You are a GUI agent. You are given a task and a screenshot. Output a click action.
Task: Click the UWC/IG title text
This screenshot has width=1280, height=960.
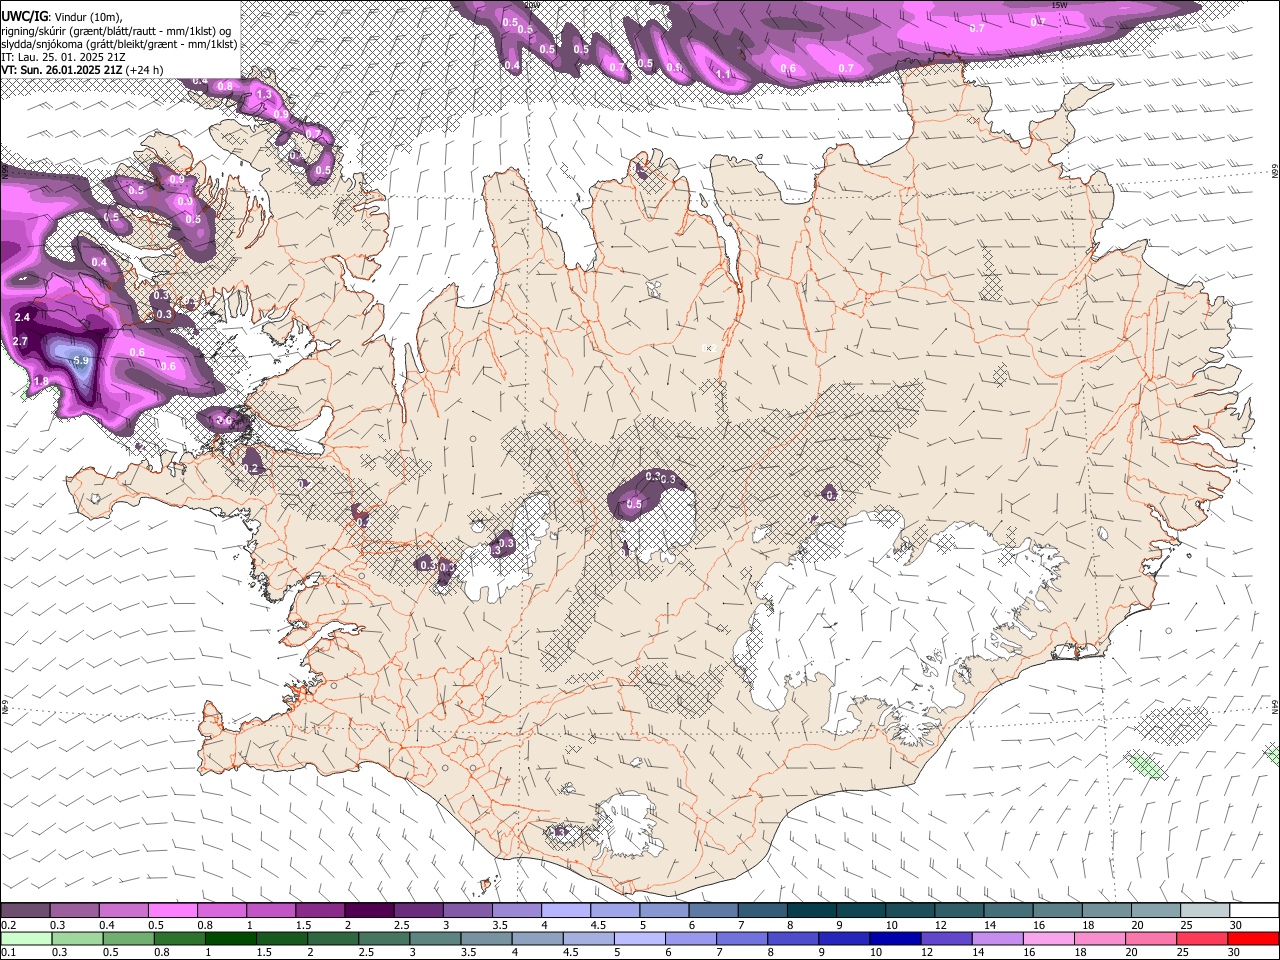point(24,17)
